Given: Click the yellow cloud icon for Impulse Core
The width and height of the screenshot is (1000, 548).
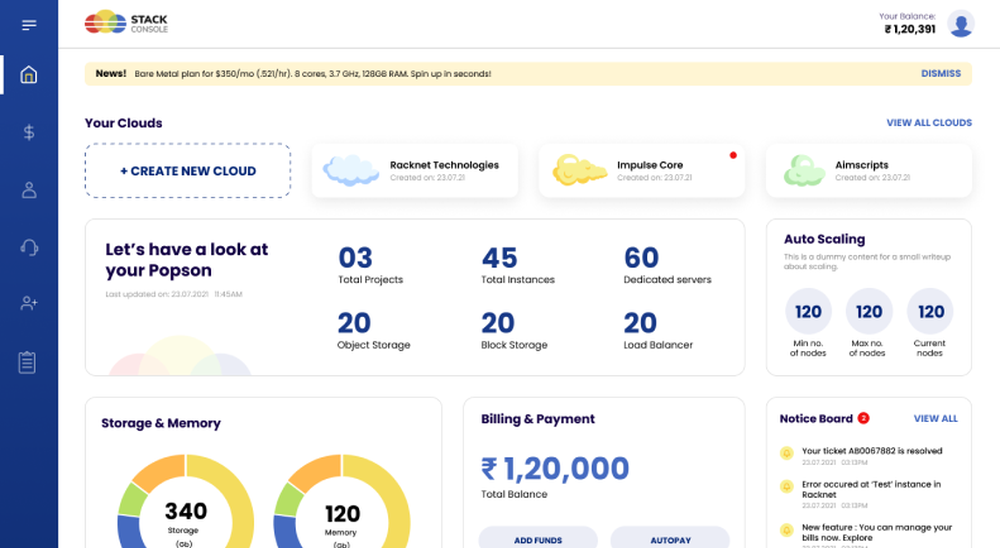Looking at the screenshot, I should (578, 170).
